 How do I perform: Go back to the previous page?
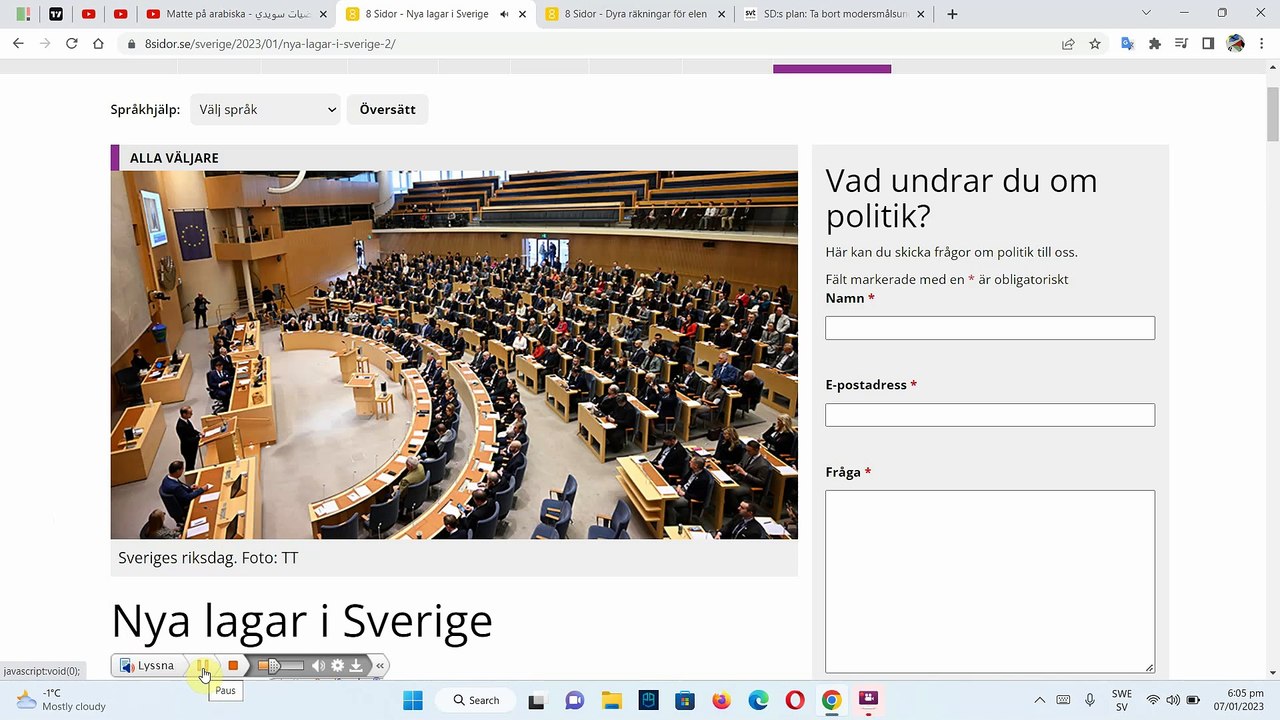click(x=18, y=44)
